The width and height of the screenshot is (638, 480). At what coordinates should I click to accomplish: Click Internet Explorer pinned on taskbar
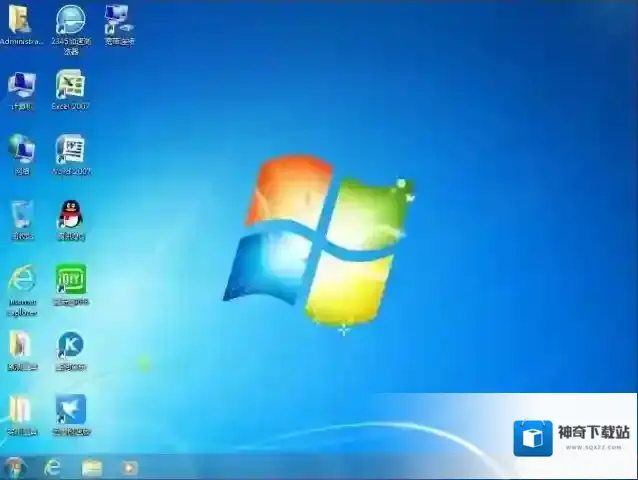point(52,467)
